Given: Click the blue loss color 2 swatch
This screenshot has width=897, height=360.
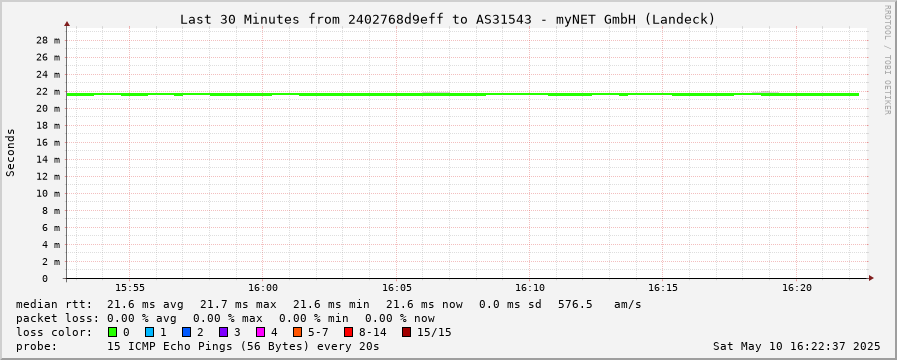Looking at the screenshot, I should [x=186, y=332].
